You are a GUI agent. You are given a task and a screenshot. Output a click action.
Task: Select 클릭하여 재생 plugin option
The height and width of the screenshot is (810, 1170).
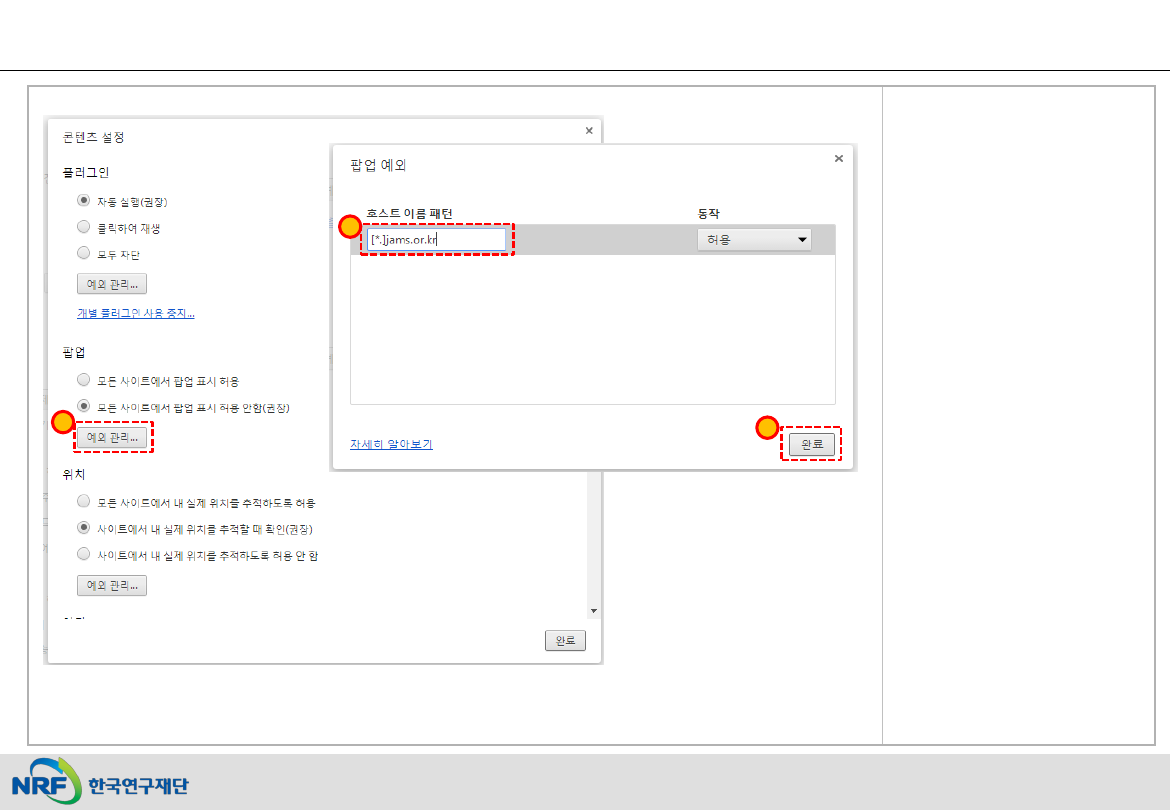84,228
